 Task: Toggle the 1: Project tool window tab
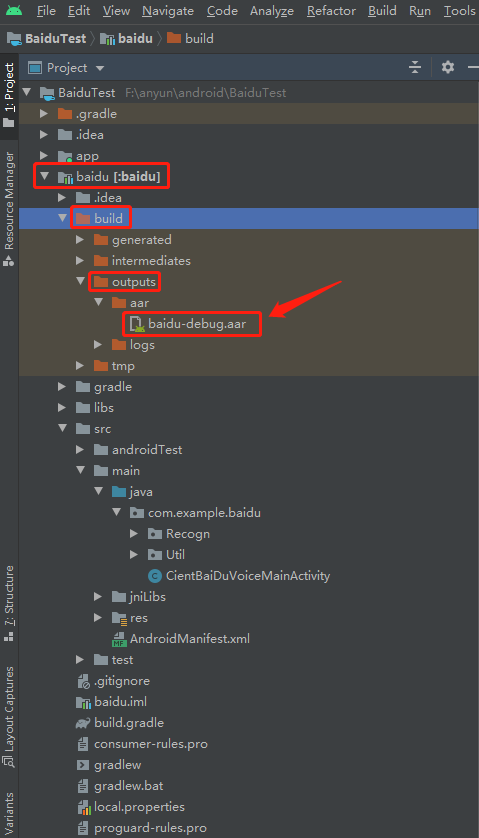[x=9, y=95]
